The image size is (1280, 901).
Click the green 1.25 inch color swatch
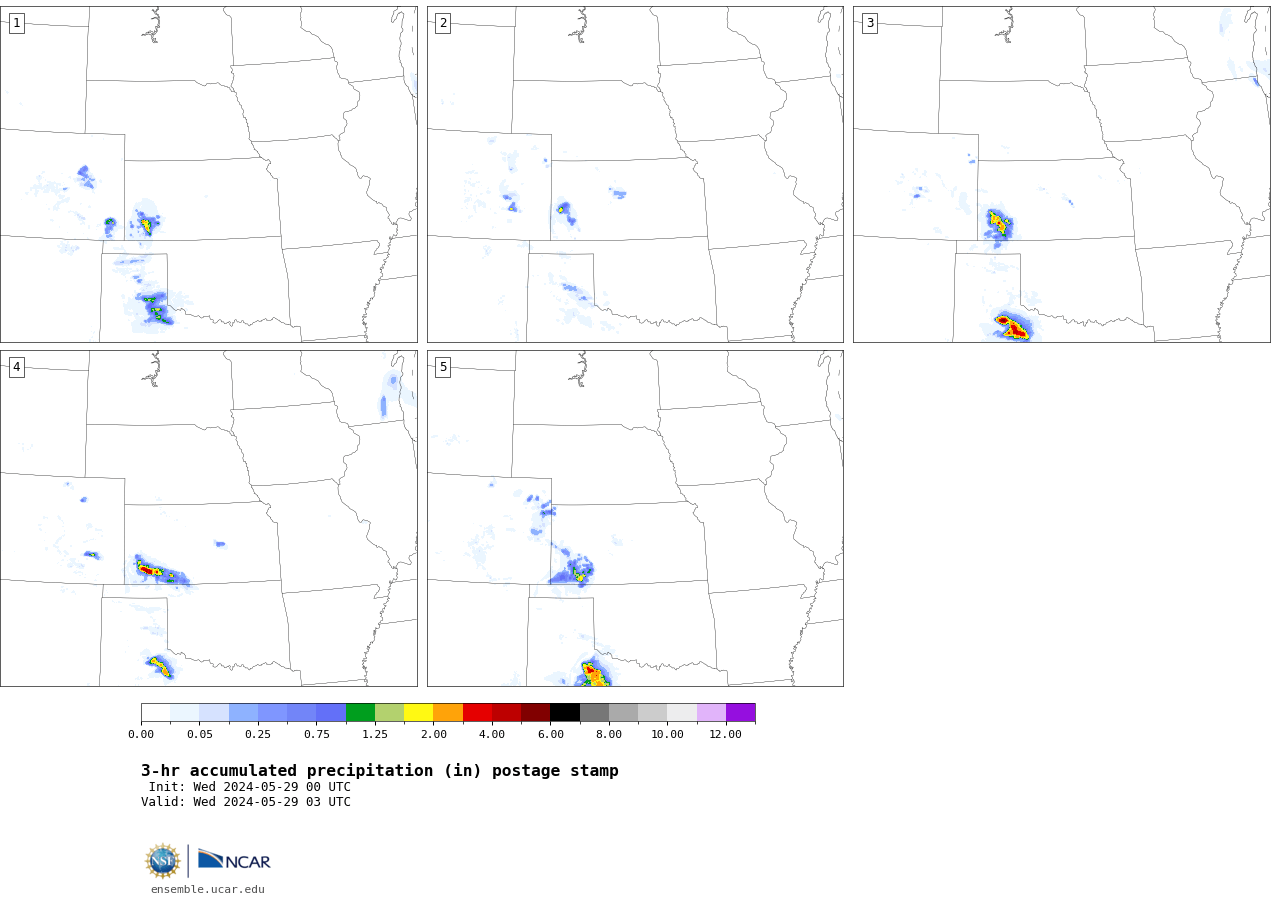pos(360,713)
